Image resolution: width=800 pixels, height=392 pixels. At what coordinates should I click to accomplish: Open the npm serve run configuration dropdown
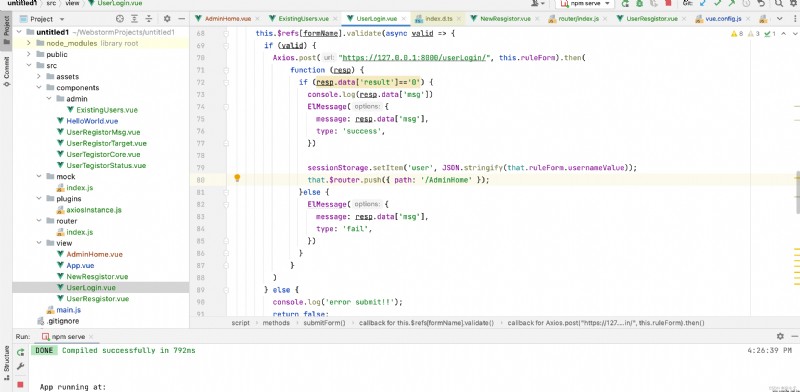tap(585, 3)
